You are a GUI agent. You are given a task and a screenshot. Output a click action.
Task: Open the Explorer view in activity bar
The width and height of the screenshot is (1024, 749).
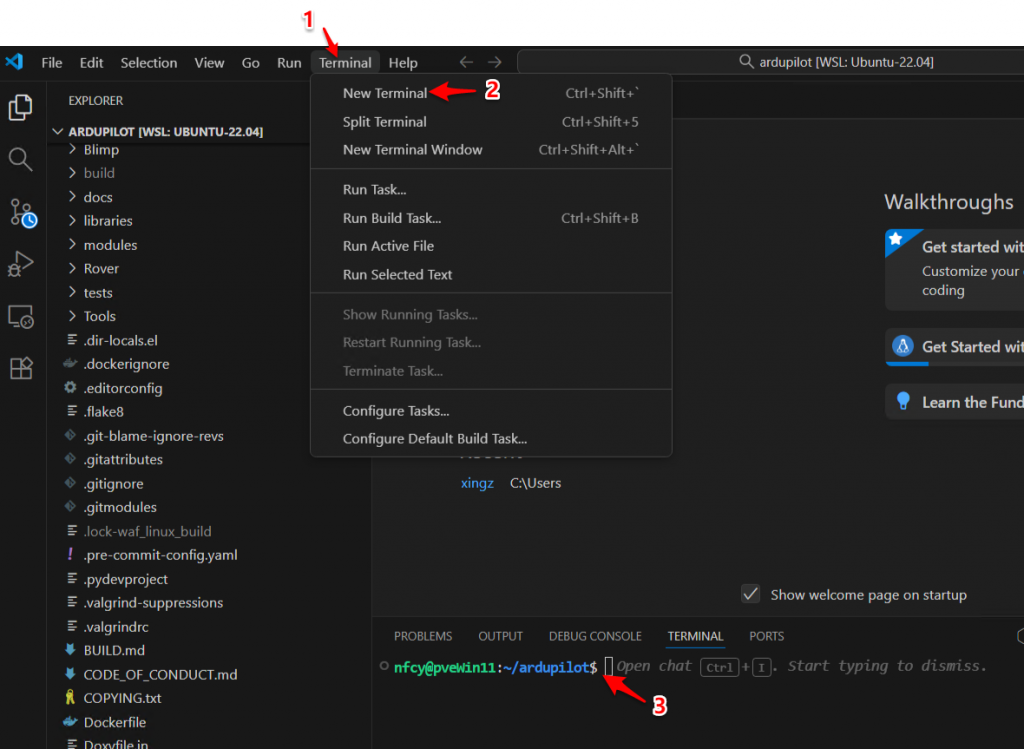pyautogui.click(x=21, y=107)
